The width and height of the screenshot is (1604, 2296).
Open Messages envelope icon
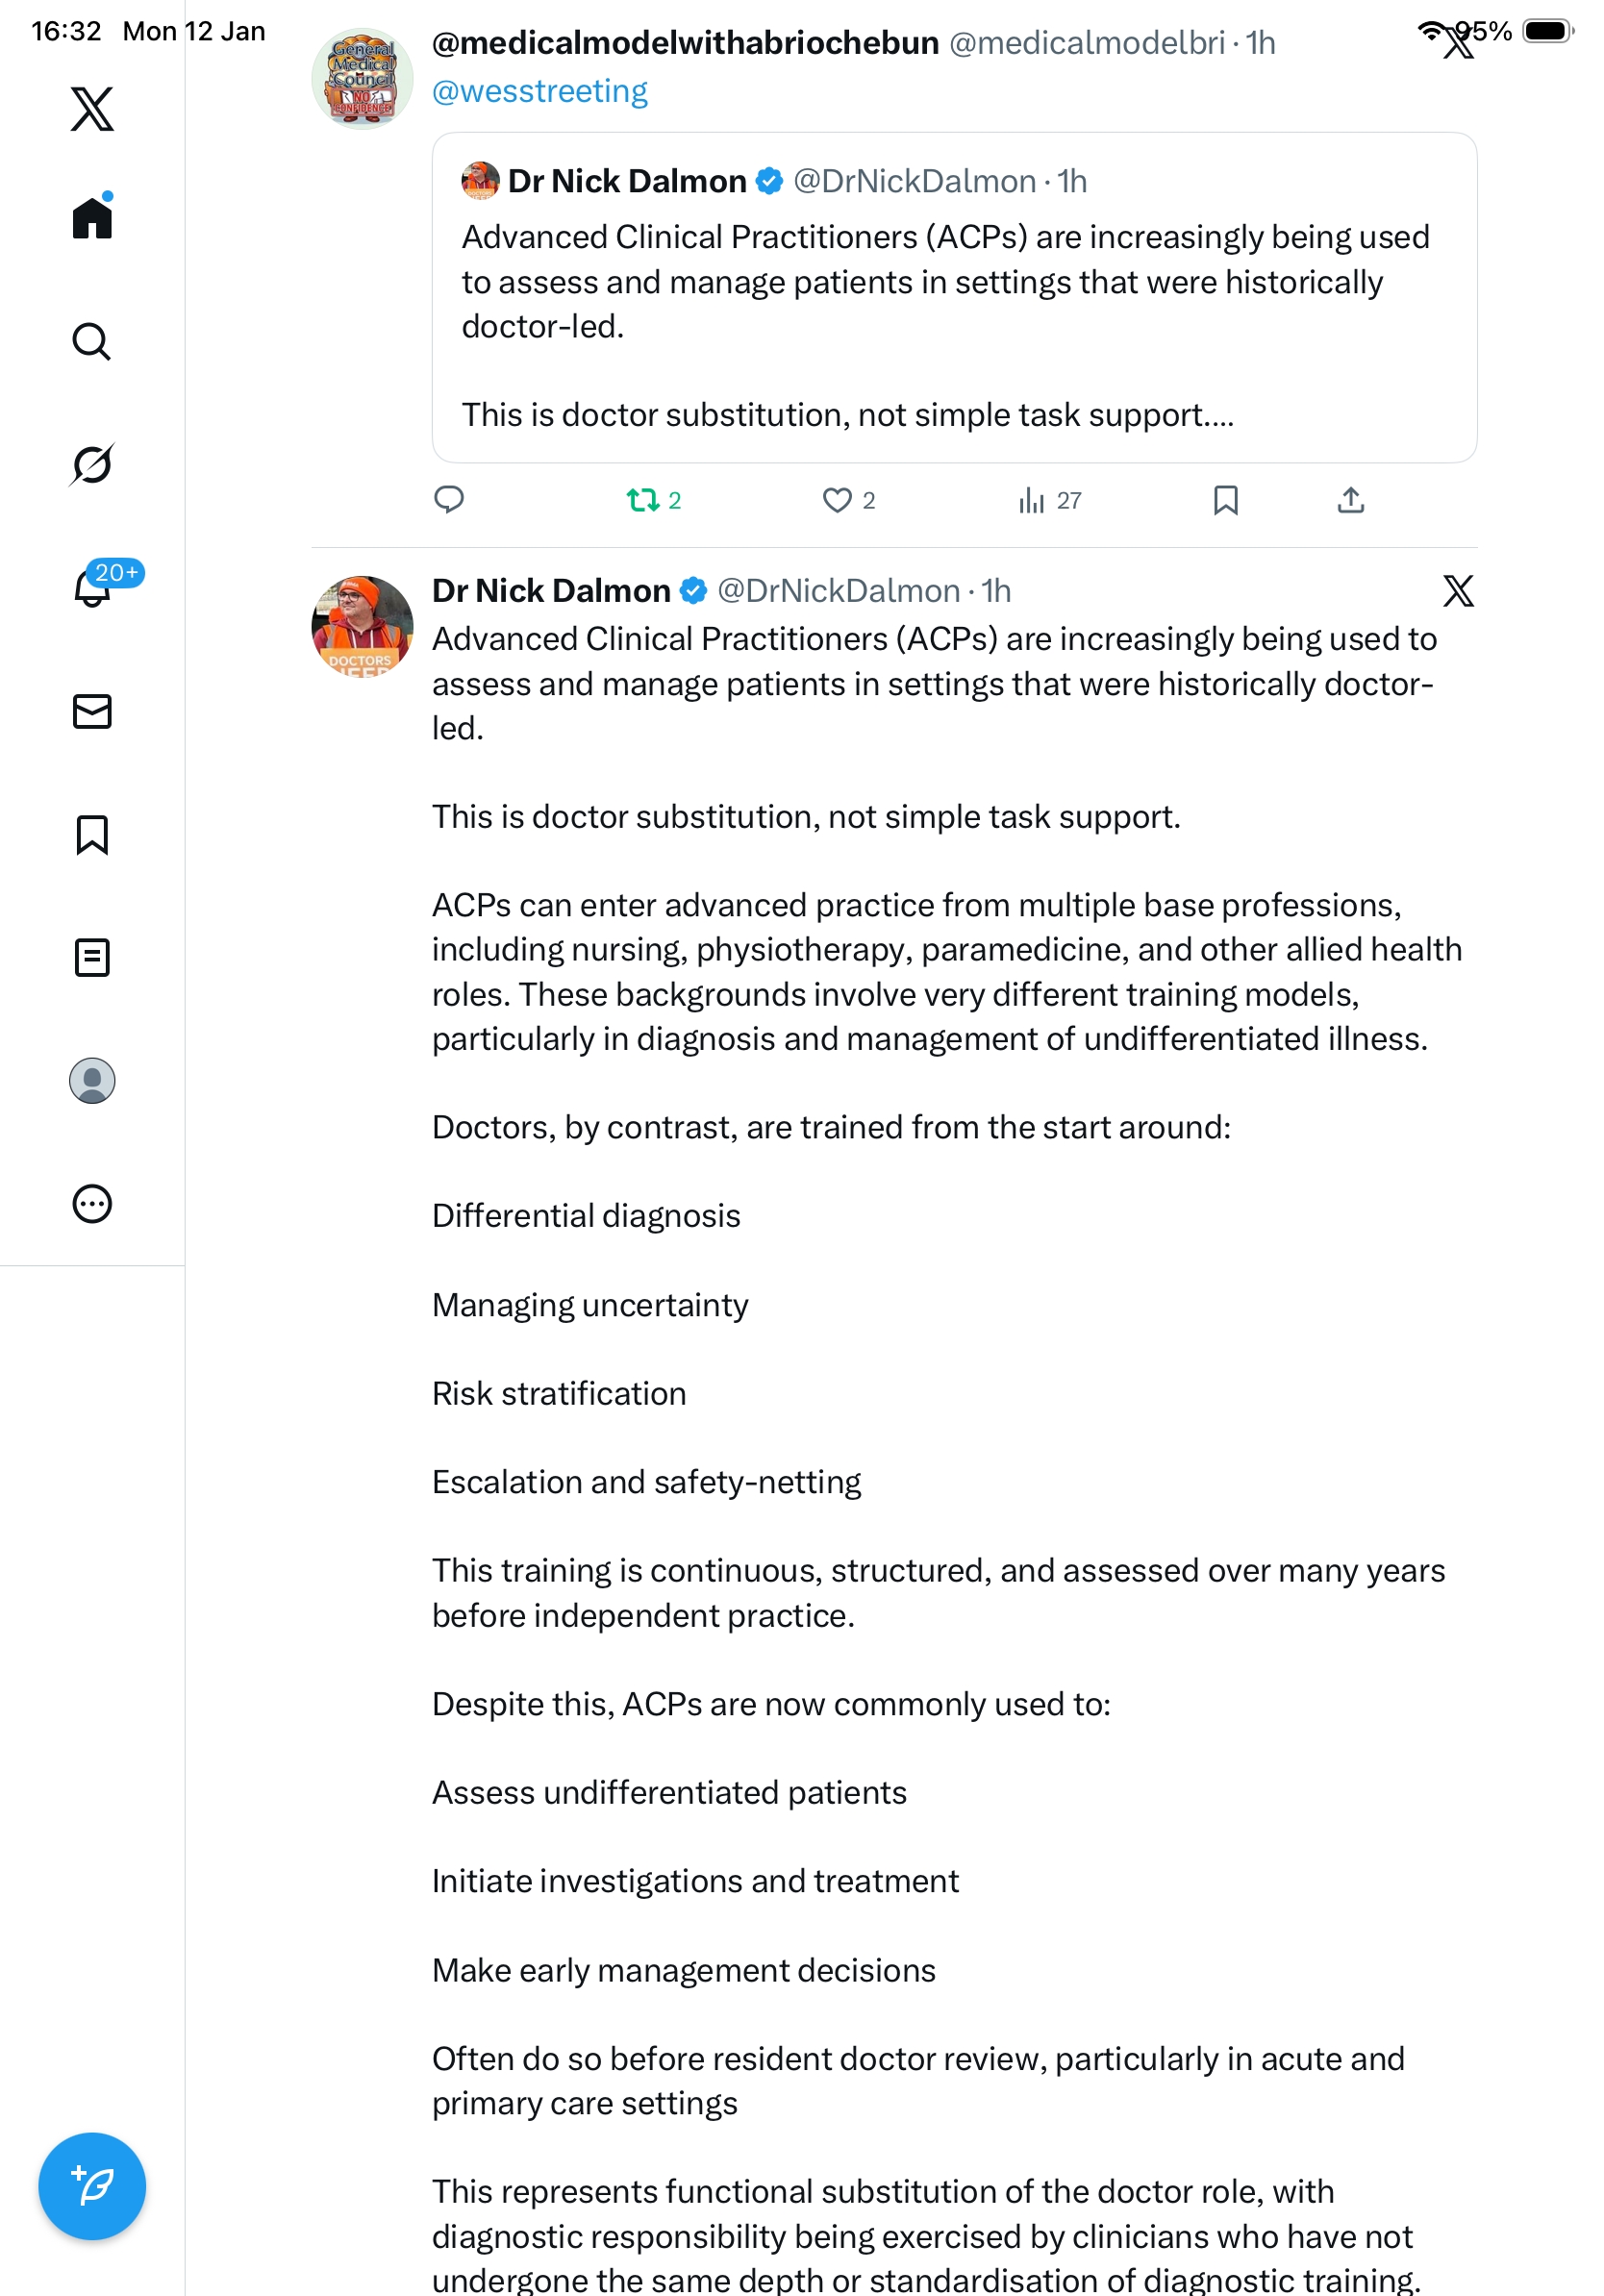(92, 711)
